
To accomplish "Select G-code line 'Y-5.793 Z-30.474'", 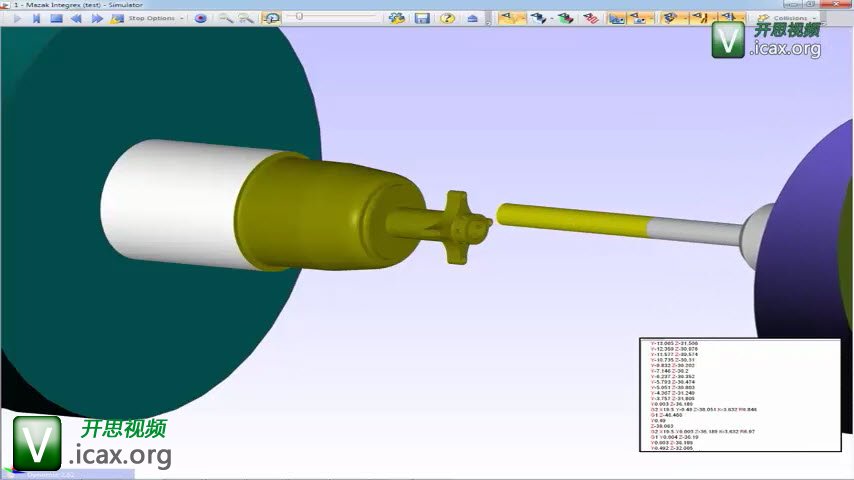I will 673,382.
